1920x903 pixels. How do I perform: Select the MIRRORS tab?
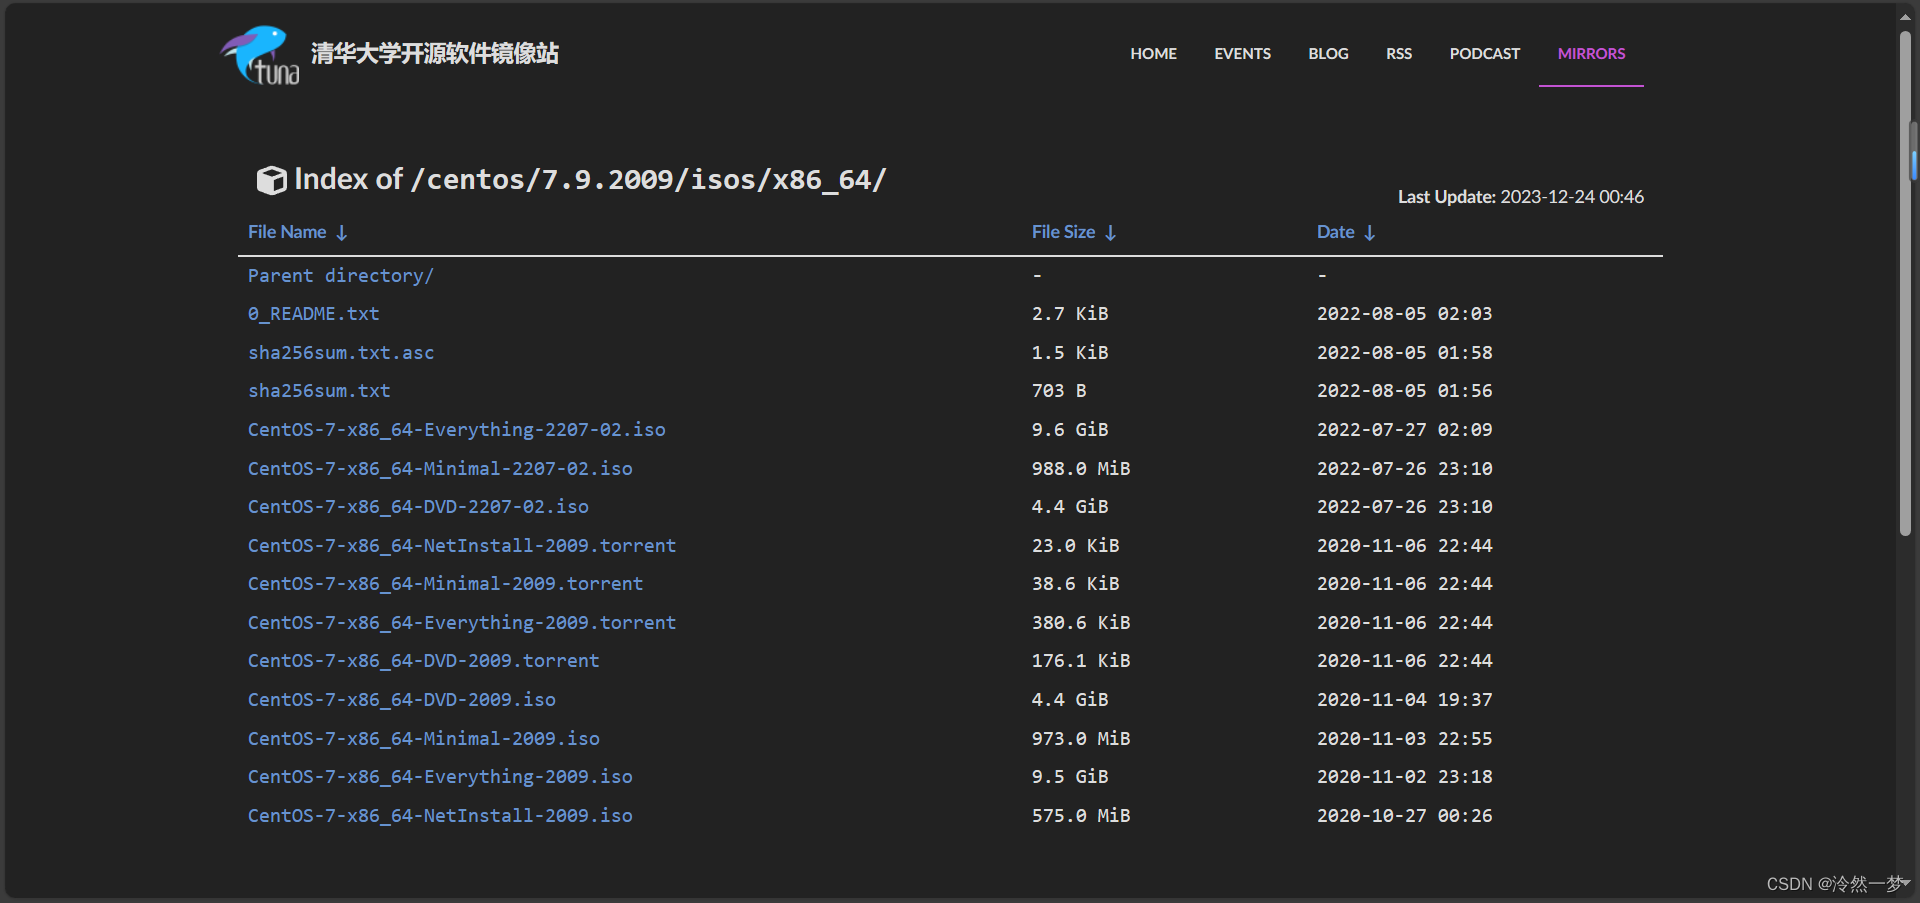click(x=1591, y=54)
